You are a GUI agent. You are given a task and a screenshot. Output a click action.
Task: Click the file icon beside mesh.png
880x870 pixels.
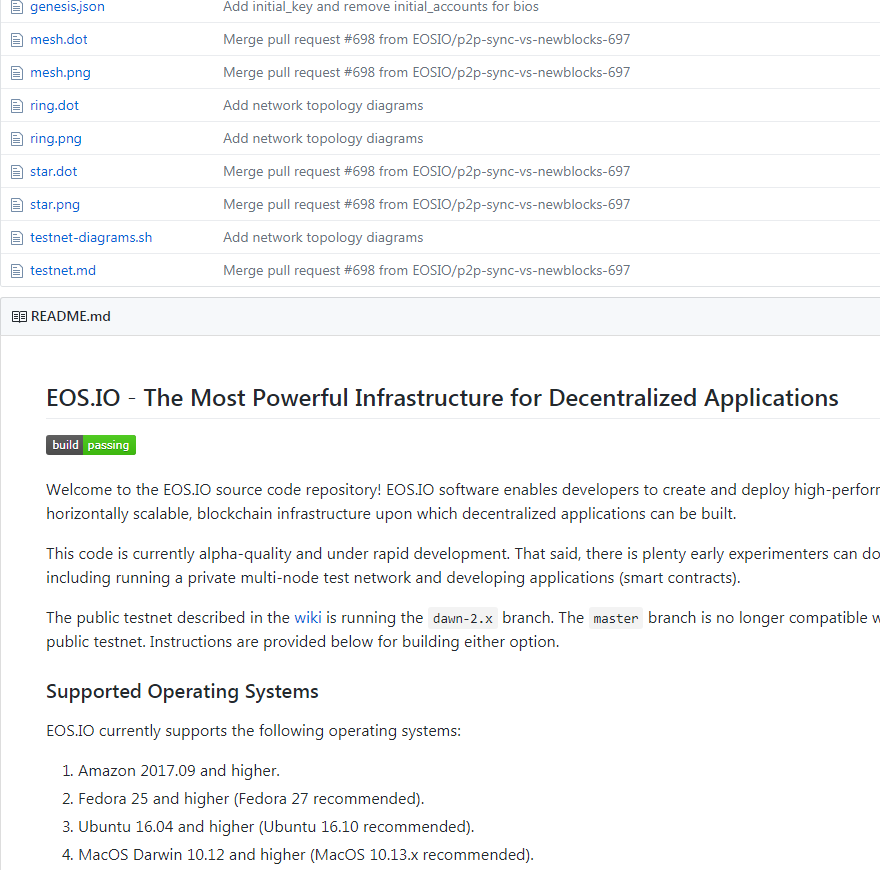17,73
